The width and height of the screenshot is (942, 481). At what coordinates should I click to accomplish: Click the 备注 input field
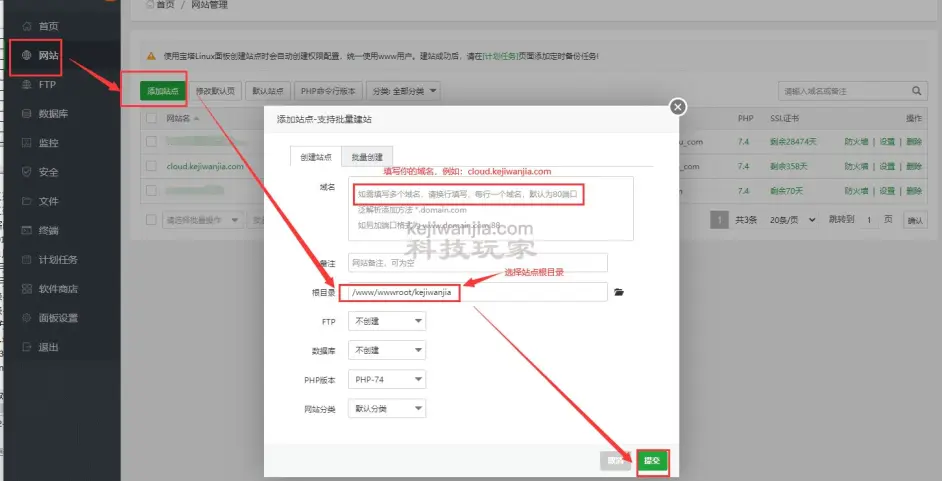pos(478,262)
